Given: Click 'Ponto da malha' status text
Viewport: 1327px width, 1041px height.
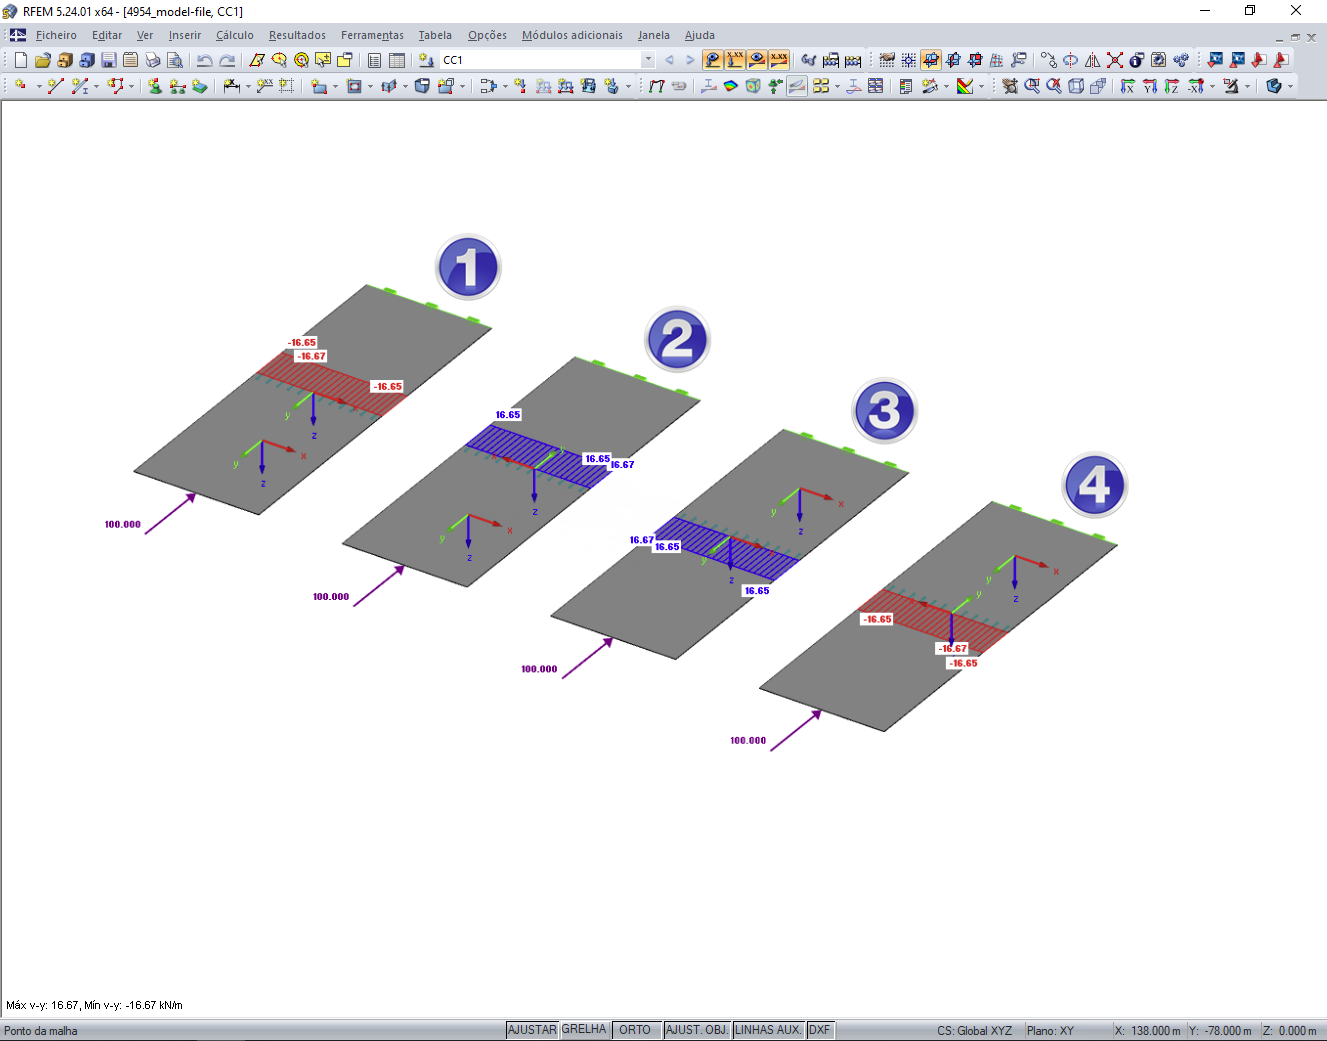Looking at the screenshot, I should tap(41, 1031).
